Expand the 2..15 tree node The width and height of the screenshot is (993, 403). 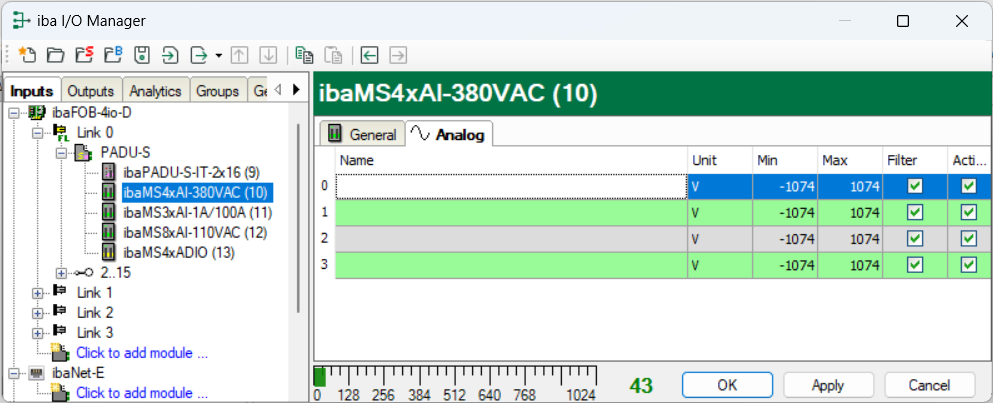click(x=61, y=272)
